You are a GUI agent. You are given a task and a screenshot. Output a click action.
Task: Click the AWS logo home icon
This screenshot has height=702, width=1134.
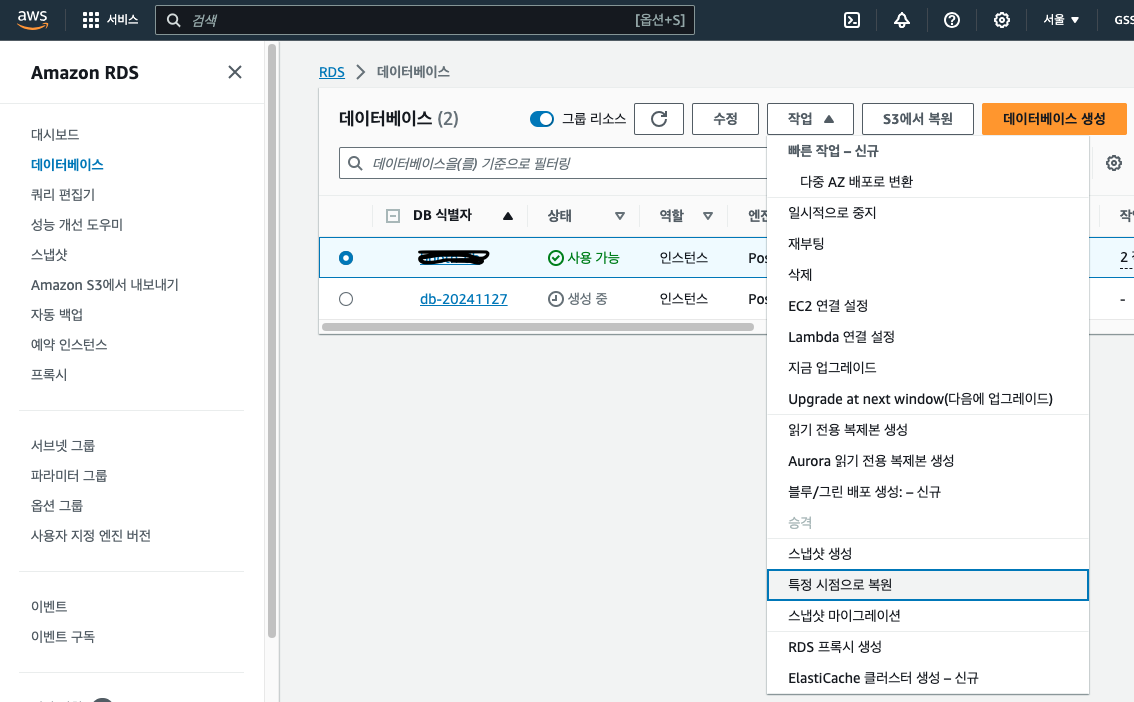[x=33, y=20]
